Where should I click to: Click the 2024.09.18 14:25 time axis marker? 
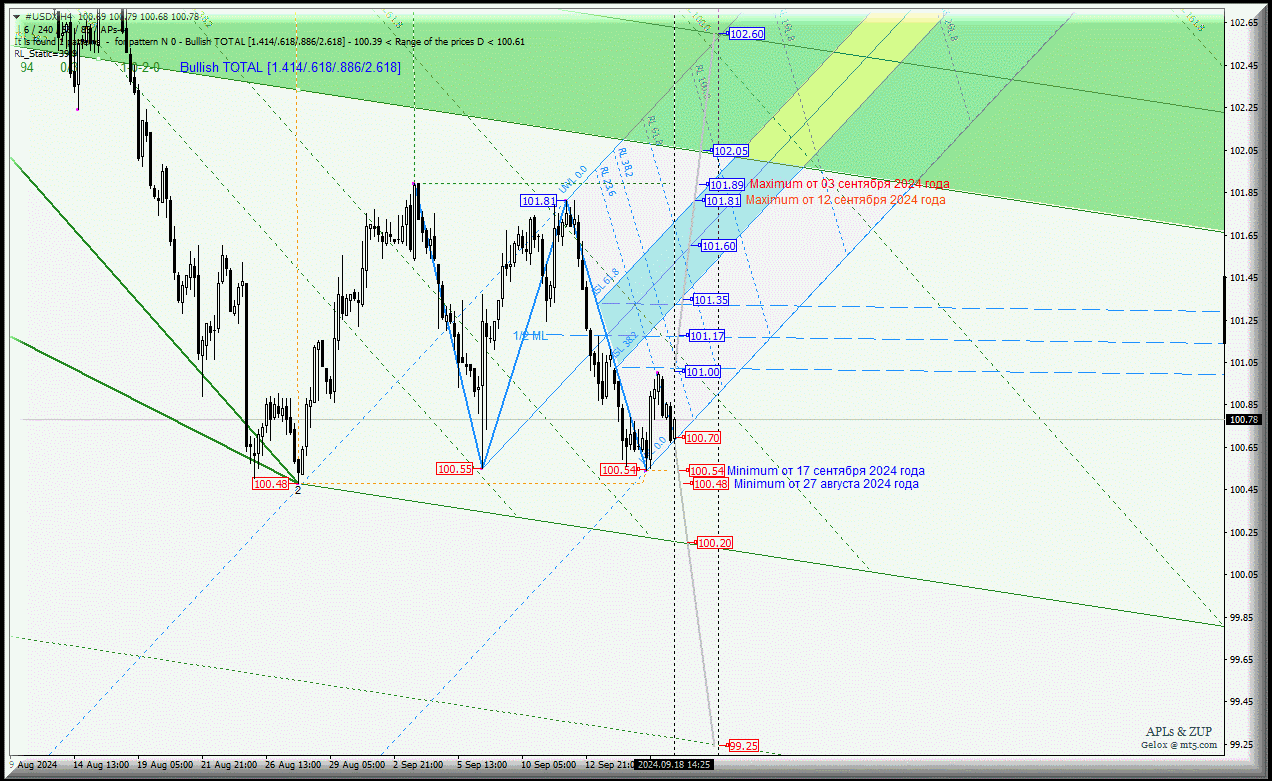point(674,765)
